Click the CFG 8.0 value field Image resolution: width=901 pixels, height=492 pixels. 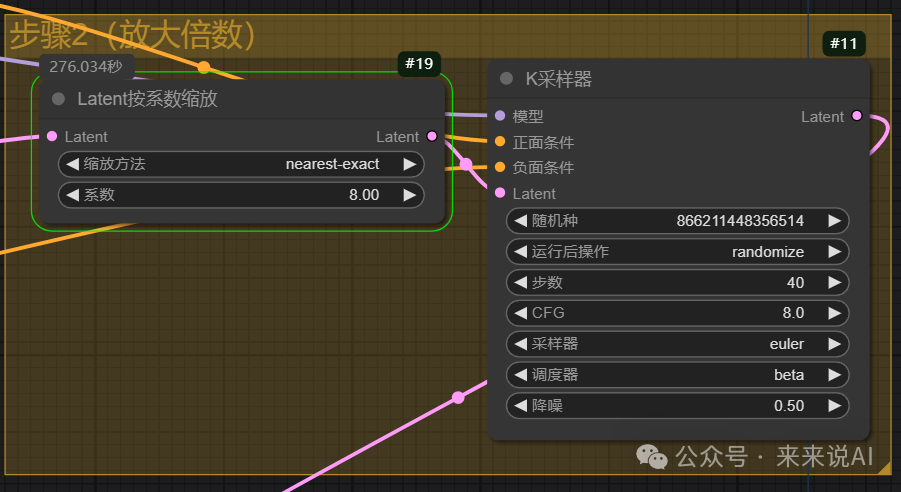point(677,313)
